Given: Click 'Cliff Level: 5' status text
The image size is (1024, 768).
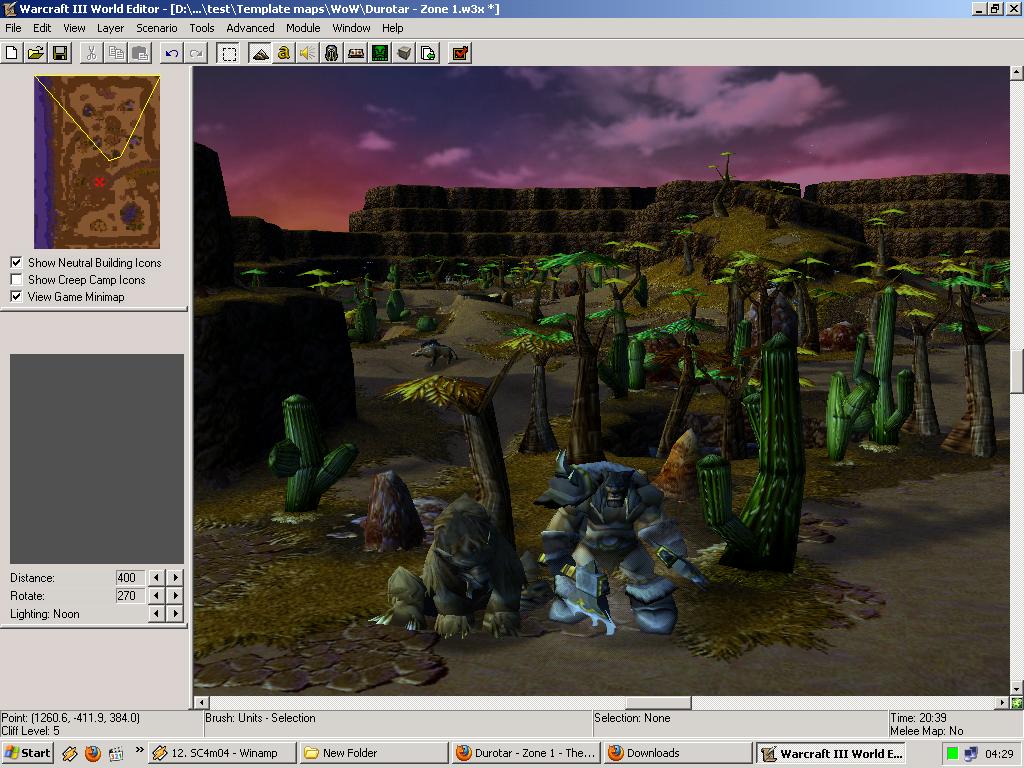Looking at the screenshot, I should (x=30, y=731).
